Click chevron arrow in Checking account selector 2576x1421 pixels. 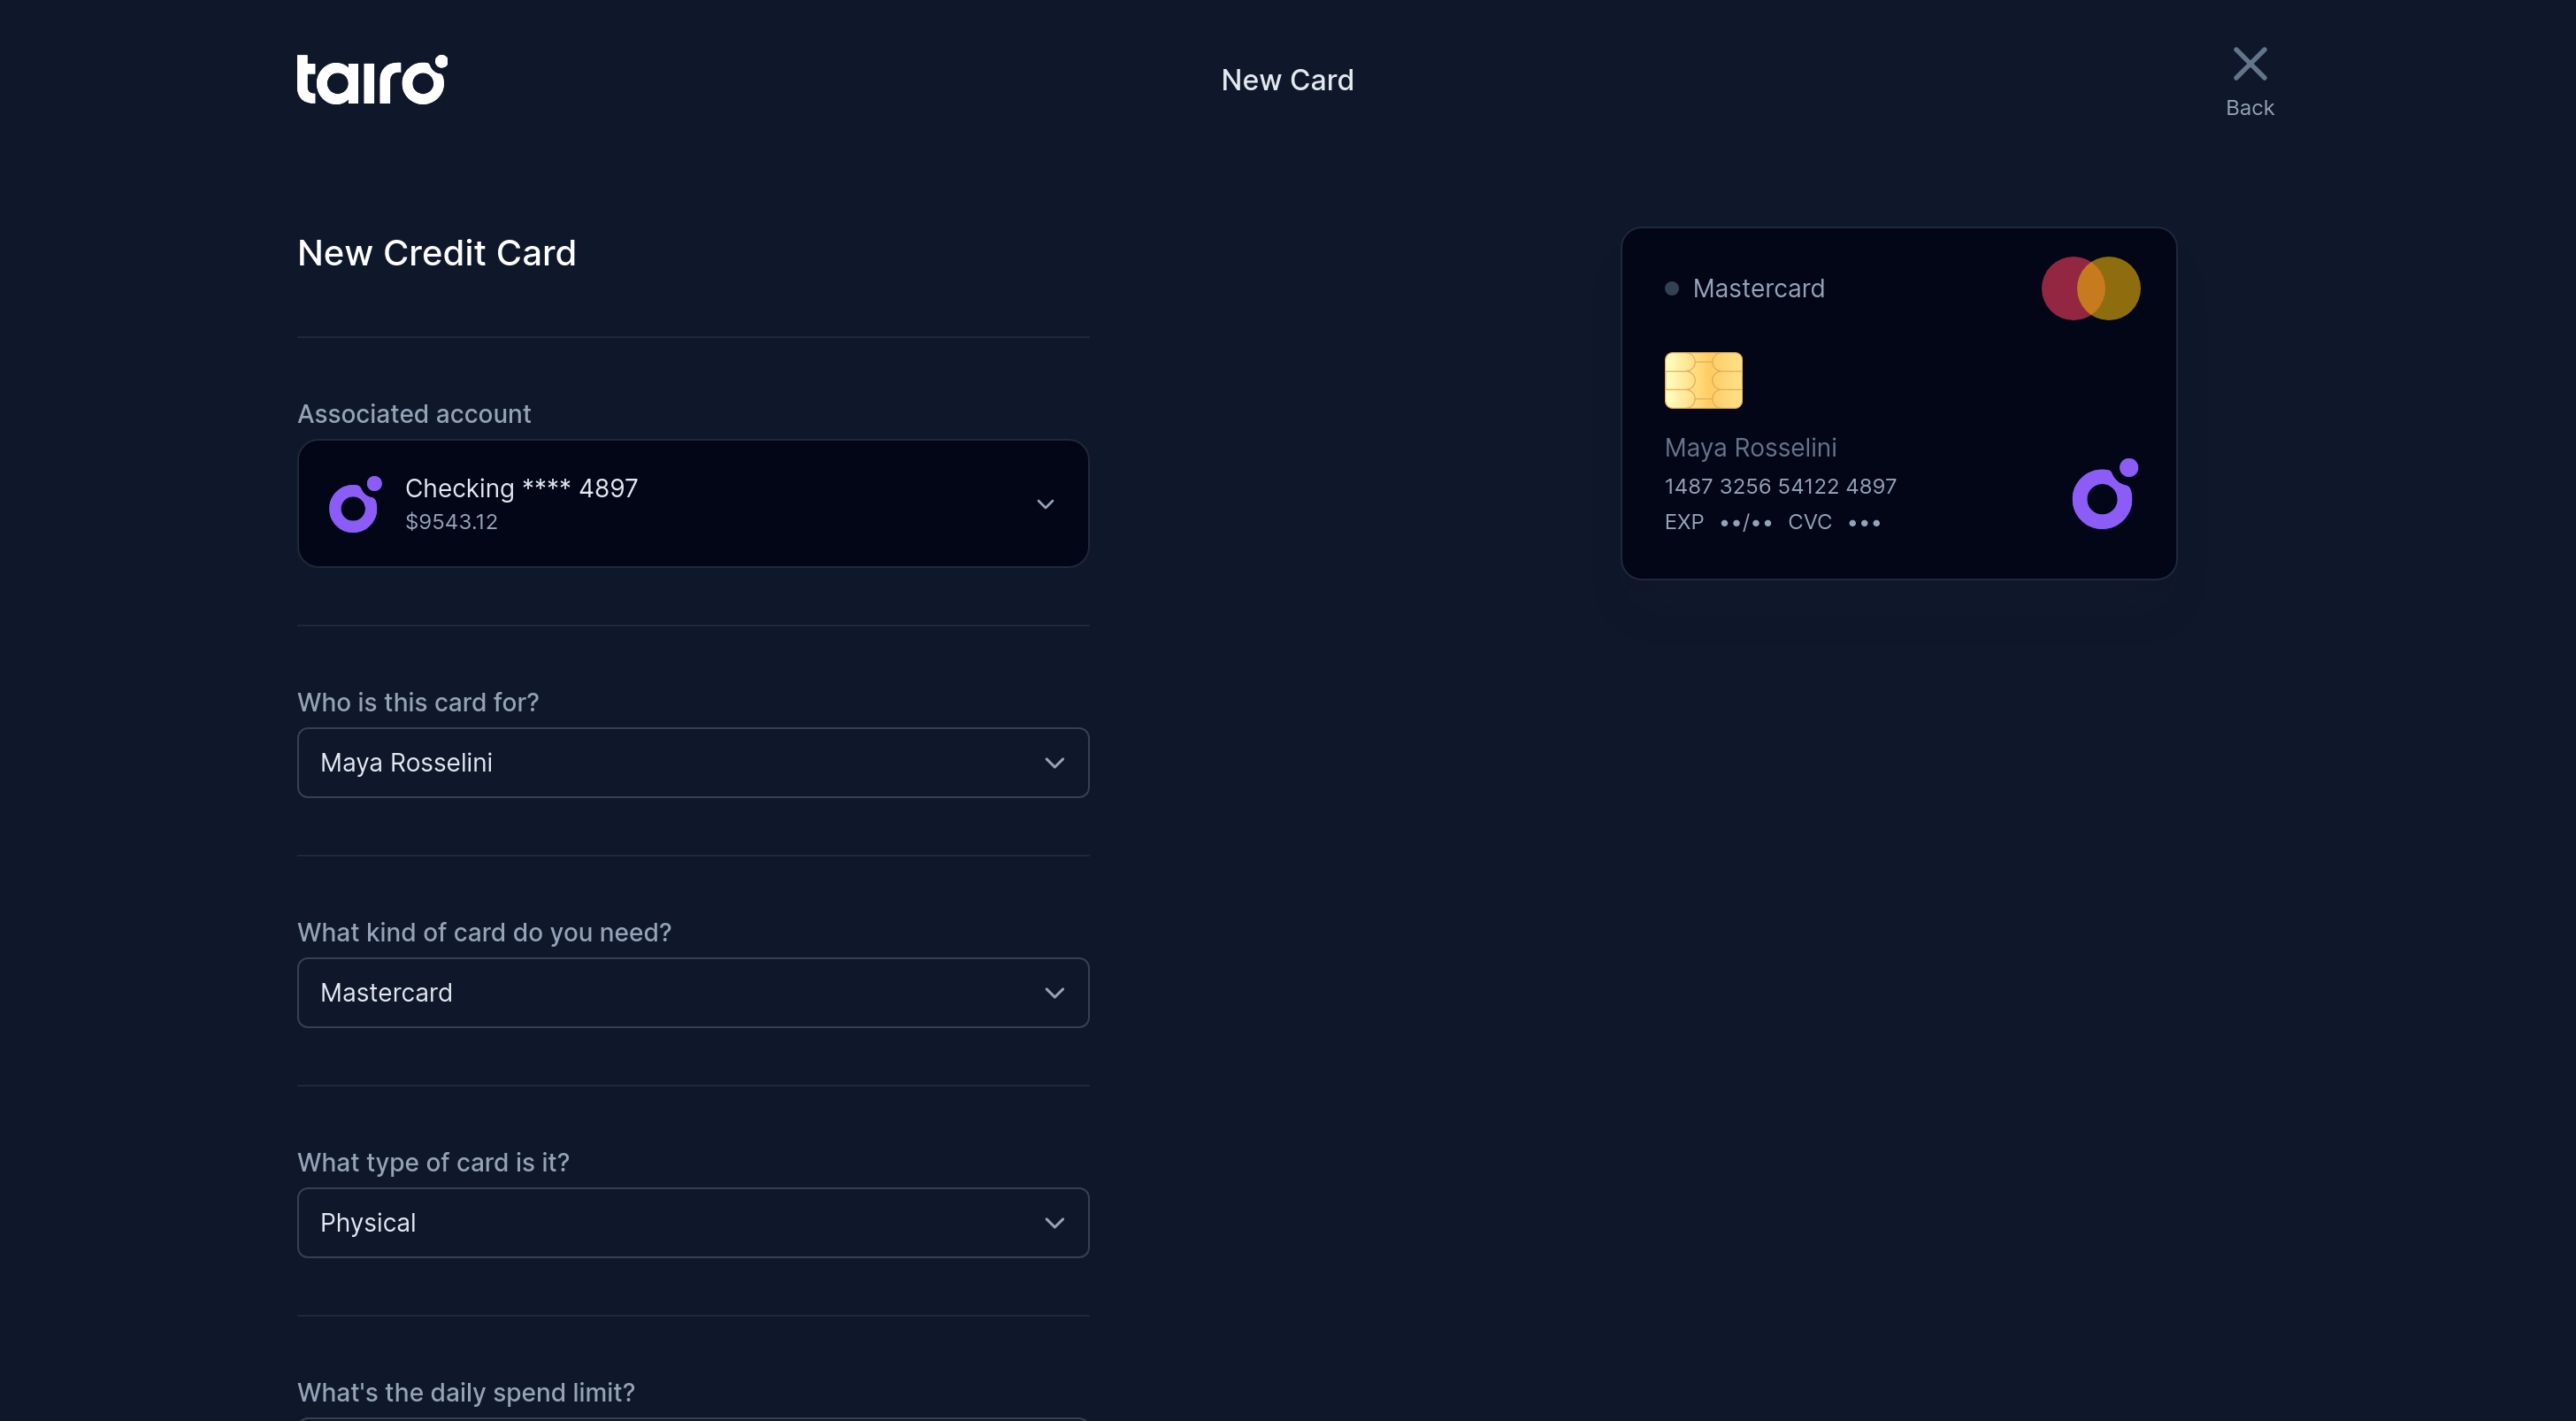coord(1045,504)
